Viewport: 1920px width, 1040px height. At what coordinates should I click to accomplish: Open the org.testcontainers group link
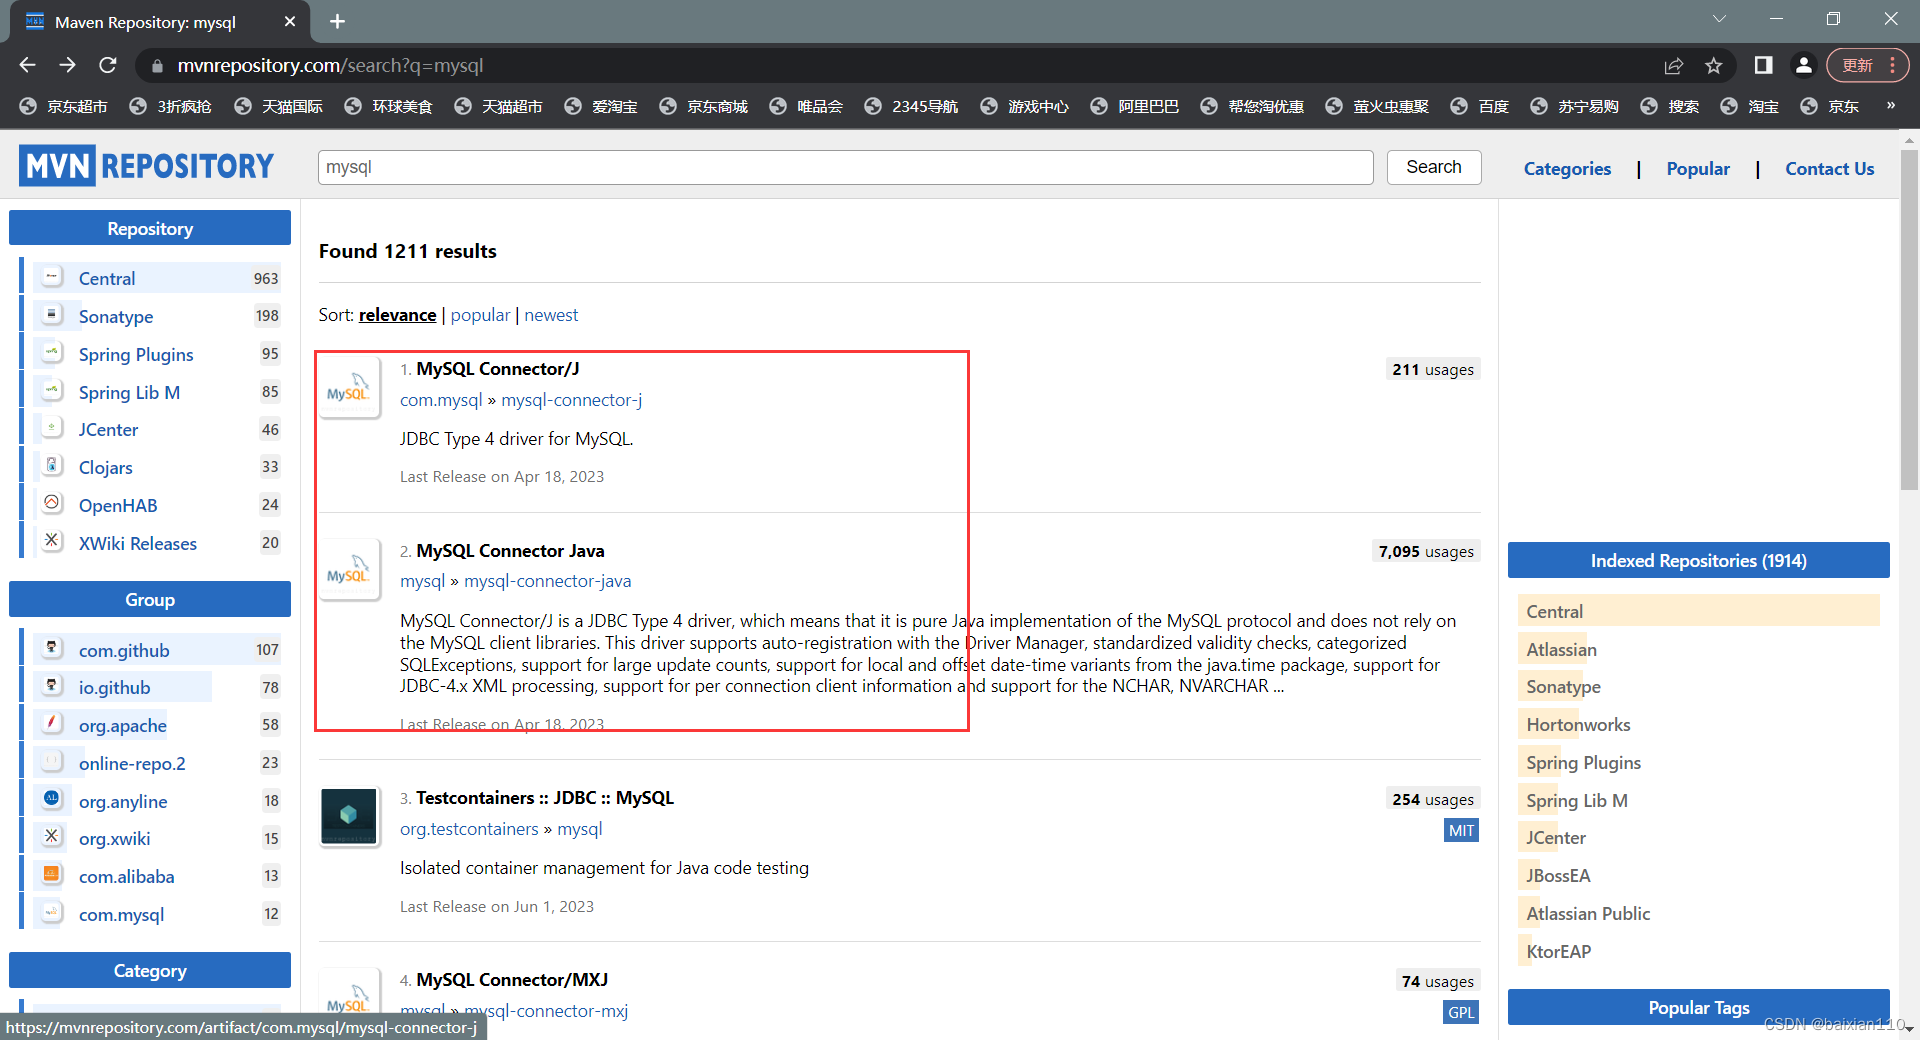[x=469, y=829]
